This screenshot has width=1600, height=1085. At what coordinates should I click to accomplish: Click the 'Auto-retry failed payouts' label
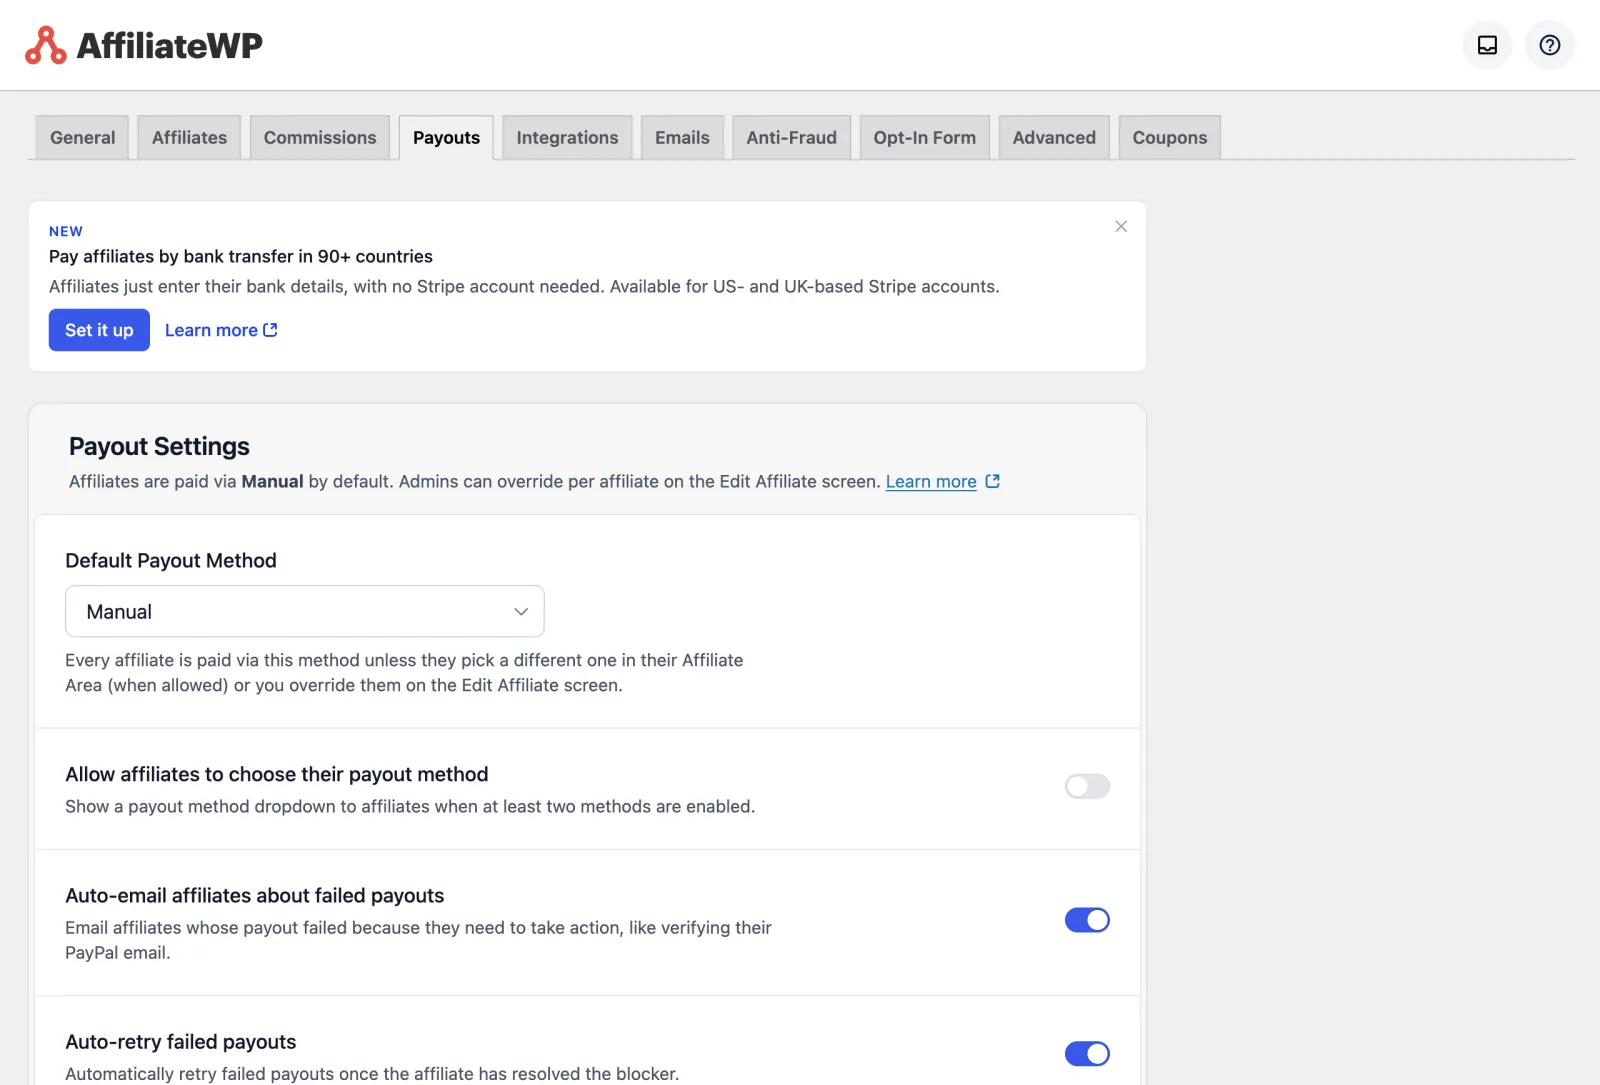181,1042
